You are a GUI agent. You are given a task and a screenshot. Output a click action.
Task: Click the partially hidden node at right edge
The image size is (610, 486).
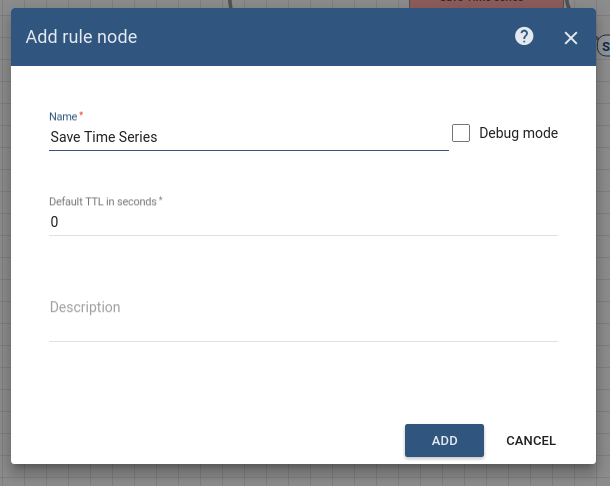click(x=604, y=45)
